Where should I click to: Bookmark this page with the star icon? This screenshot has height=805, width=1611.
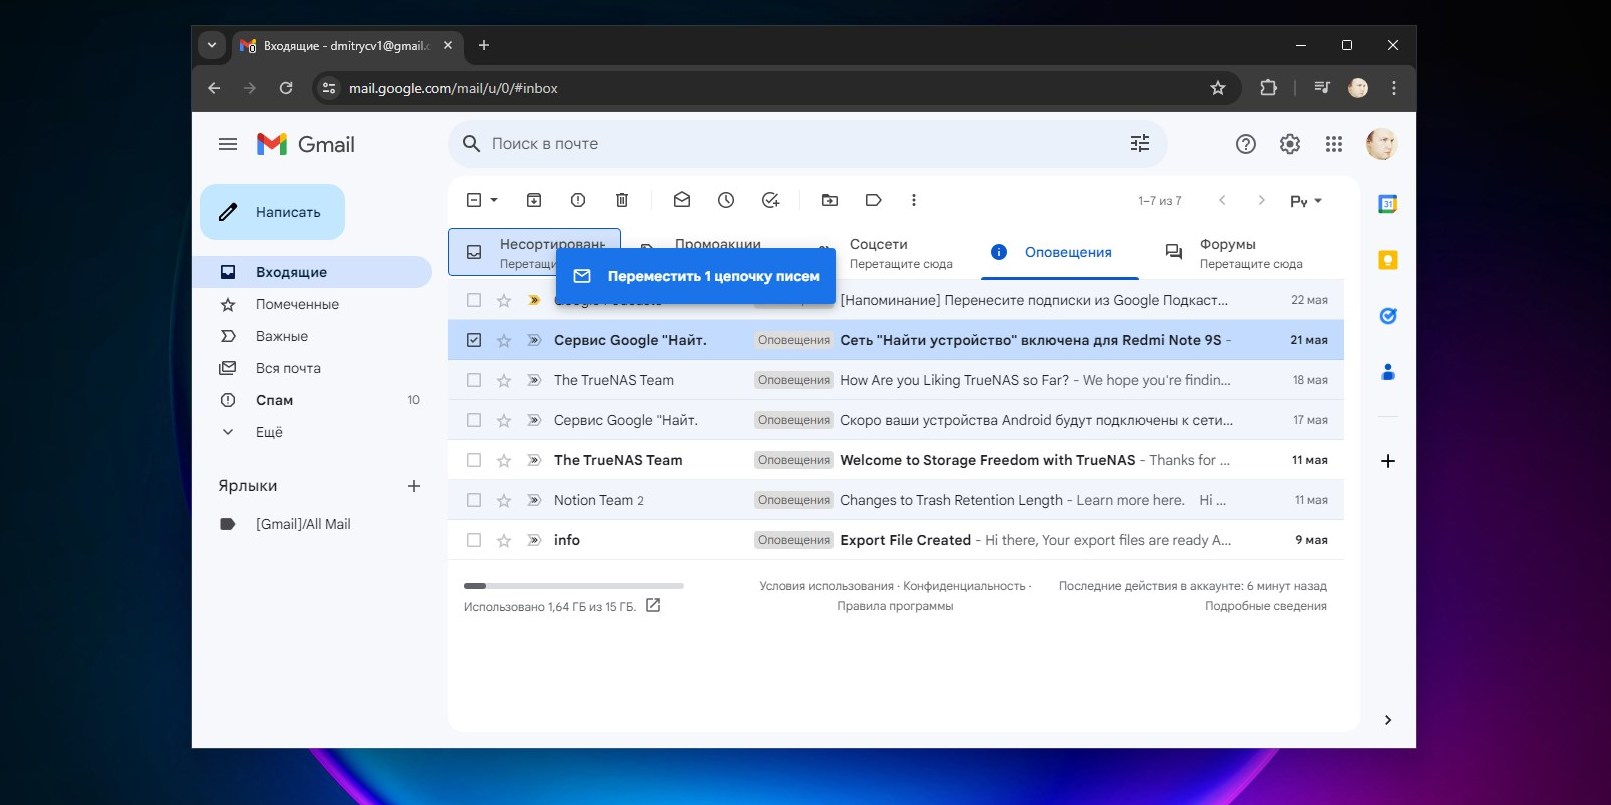click(x=1218, y=88)
